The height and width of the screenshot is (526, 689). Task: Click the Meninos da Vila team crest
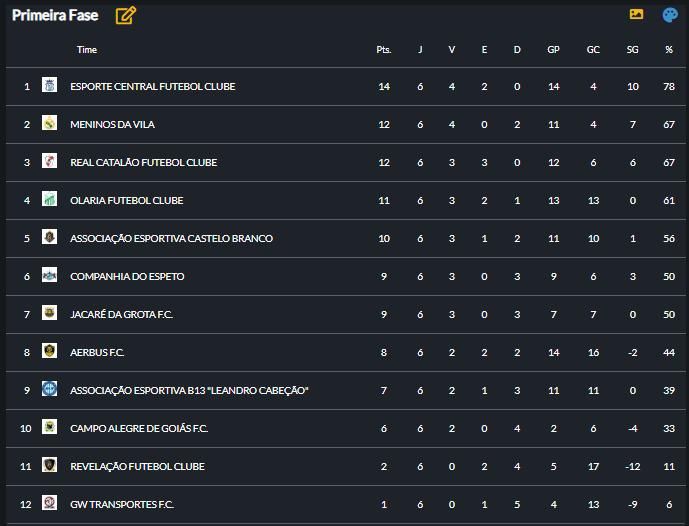tap(49, 124)
